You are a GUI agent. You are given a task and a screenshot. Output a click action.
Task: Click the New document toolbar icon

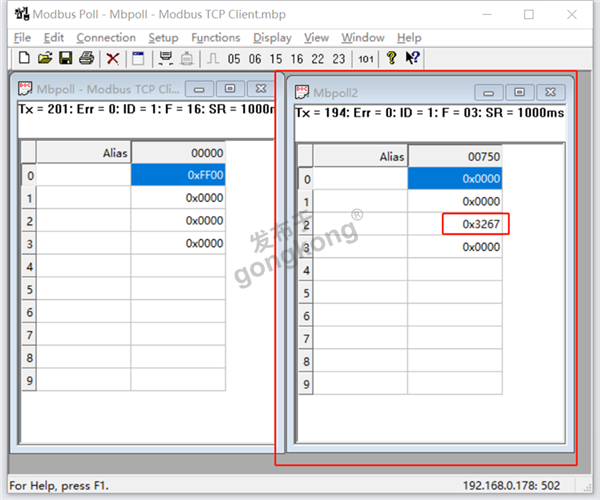[x=24, y=58]
